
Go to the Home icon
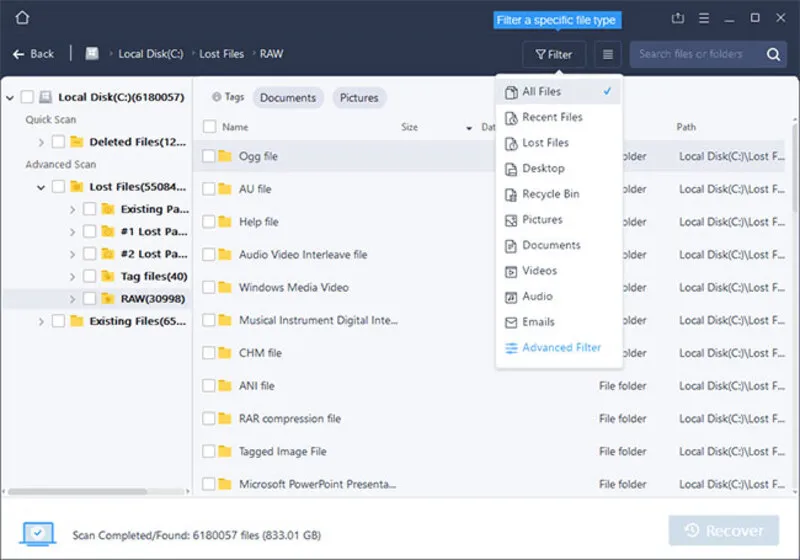pos(22,18)
